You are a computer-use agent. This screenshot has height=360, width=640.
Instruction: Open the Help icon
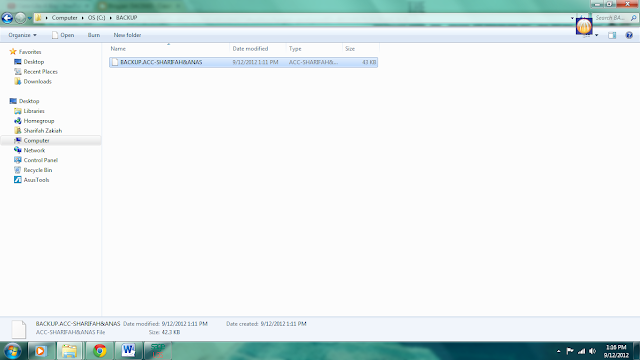(x=629, y=36)
